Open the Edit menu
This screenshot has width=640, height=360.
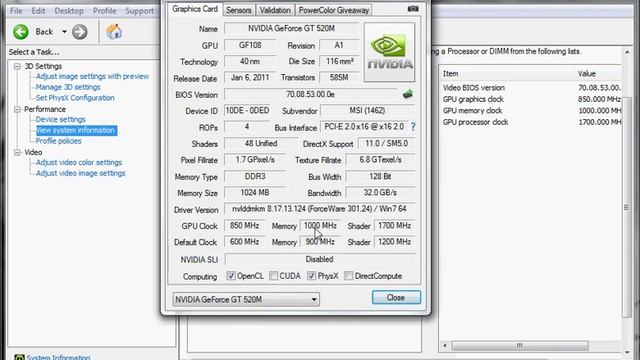pyautogui.click(x=38, y=11)
